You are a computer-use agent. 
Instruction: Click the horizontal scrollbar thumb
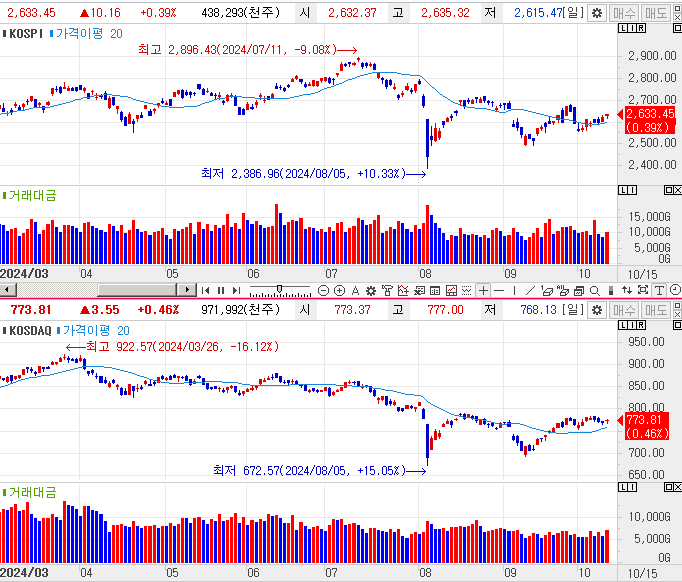[x=137, y=290]
